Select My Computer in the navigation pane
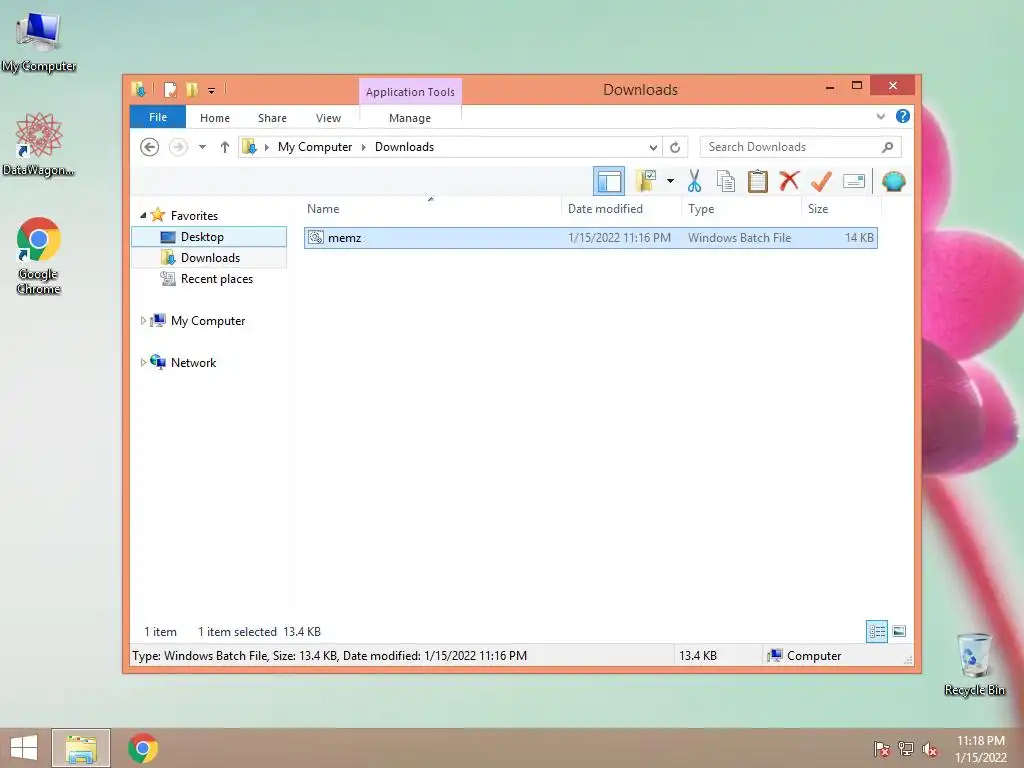The image size is (1024, 768). coord(208,321)
